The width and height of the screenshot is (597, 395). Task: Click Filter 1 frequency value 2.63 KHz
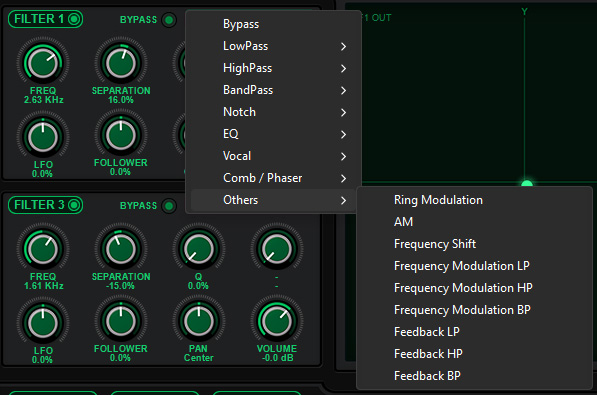point(43,100)
